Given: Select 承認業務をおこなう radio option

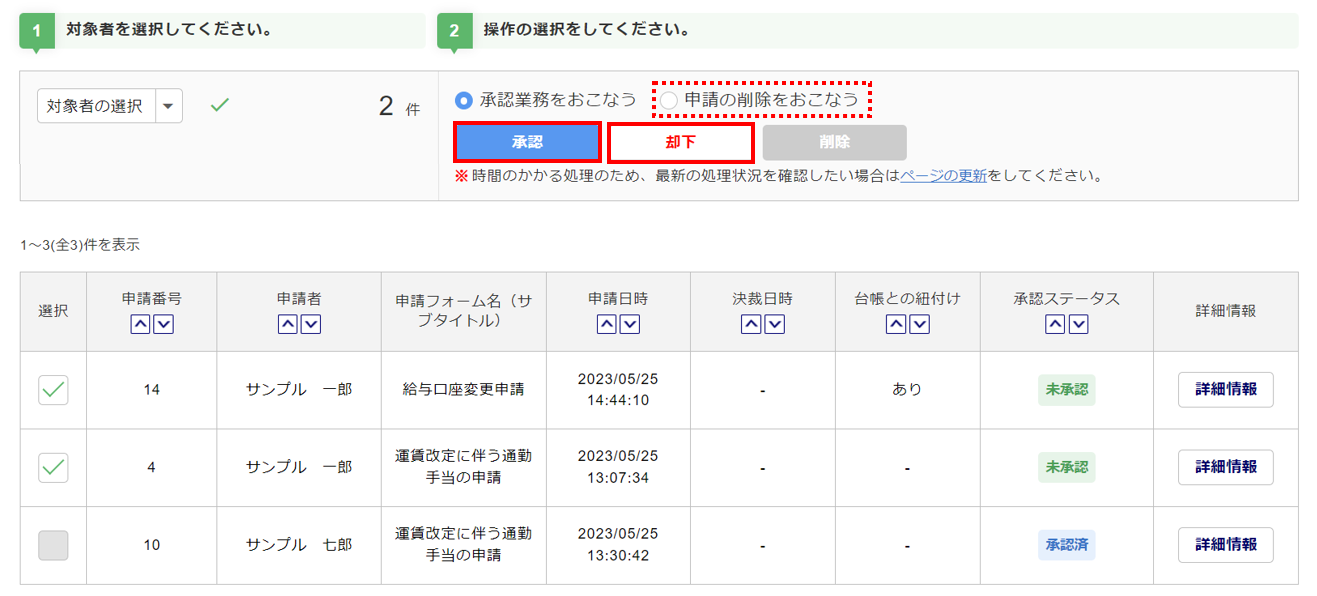Looking at the screenshot, I should pos(463,100).
